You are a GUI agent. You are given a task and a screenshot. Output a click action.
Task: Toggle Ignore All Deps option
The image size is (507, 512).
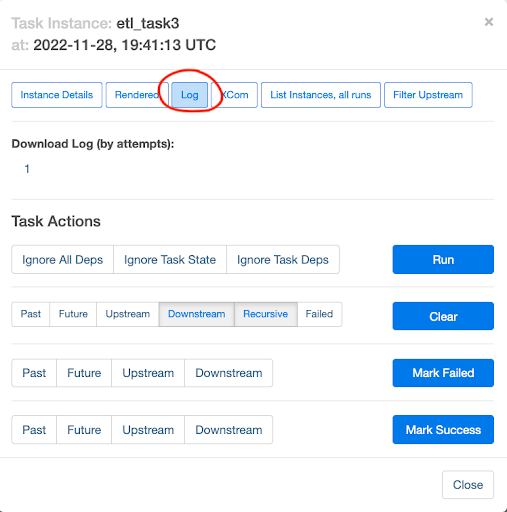coord(63,260)
